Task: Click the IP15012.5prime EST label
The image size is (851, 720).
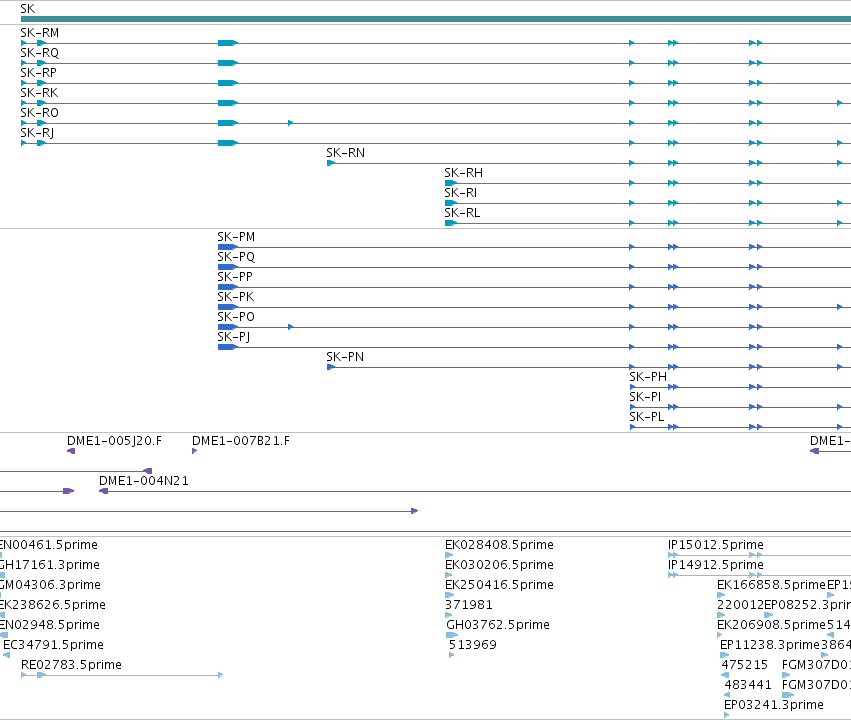Action: pos(716,545)
